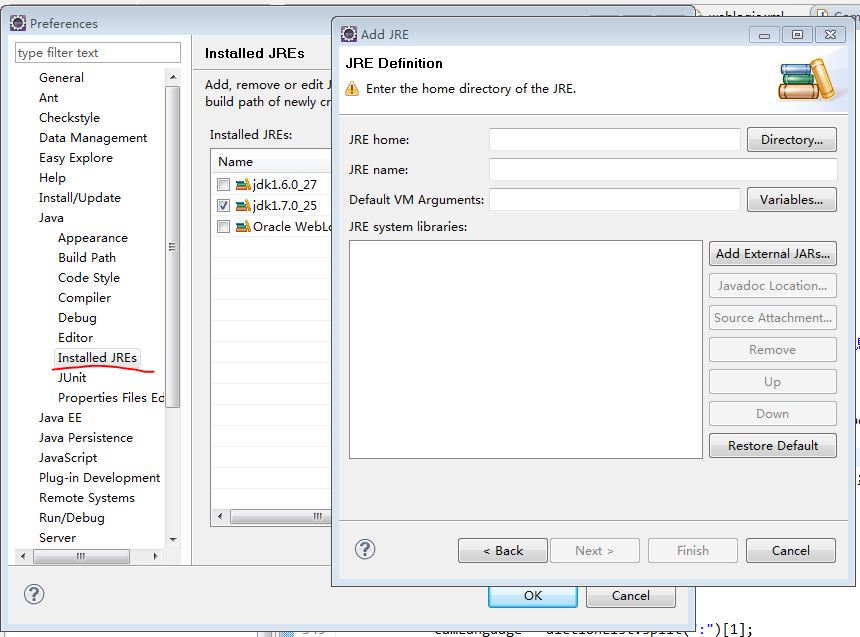Click the Restore Default button
Screen dimensions: 860x637
point(772,446)
